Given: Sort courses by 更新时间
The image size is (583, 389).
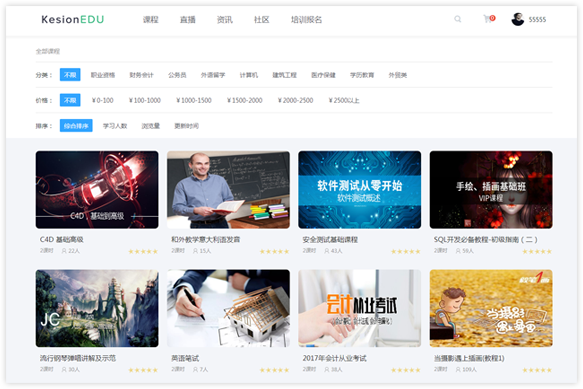Looking at the screenshot, I should coord(186,126).
